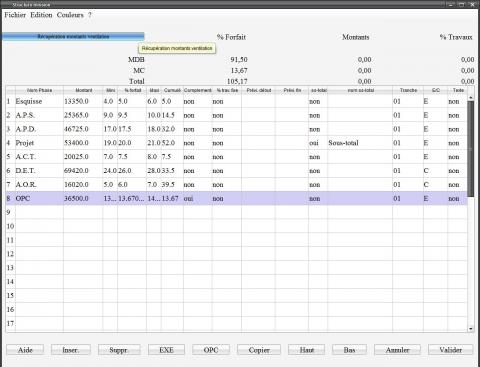The image size is (480, 367).
Task: Click the 36500.0 montant cell
Action: click(83, 198)
